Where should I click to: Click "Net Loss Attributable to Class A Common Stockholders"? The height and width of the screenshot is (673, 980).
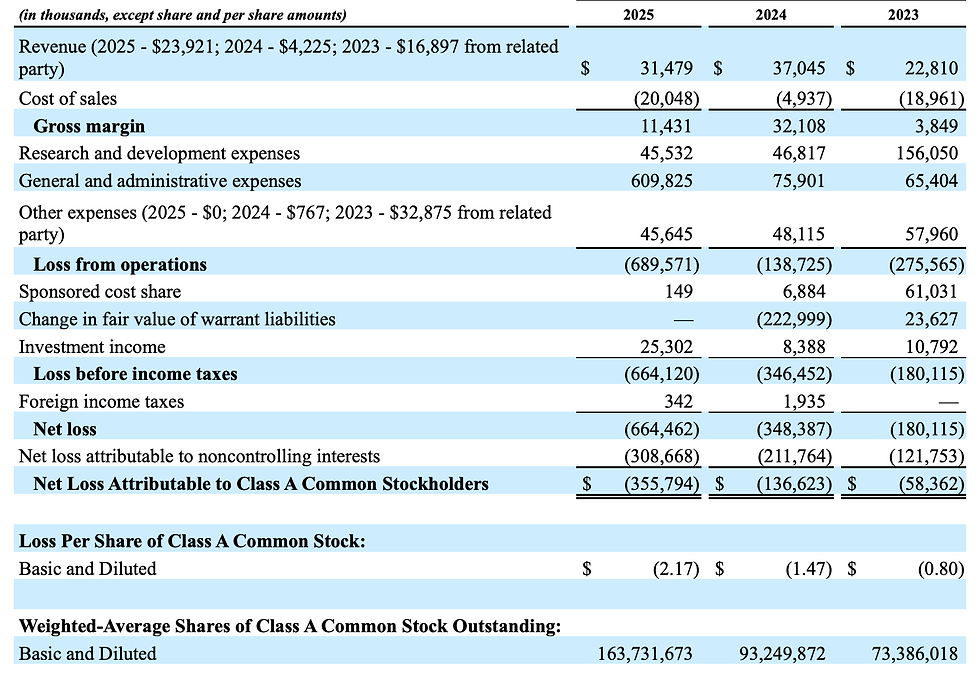click(261, 484)
